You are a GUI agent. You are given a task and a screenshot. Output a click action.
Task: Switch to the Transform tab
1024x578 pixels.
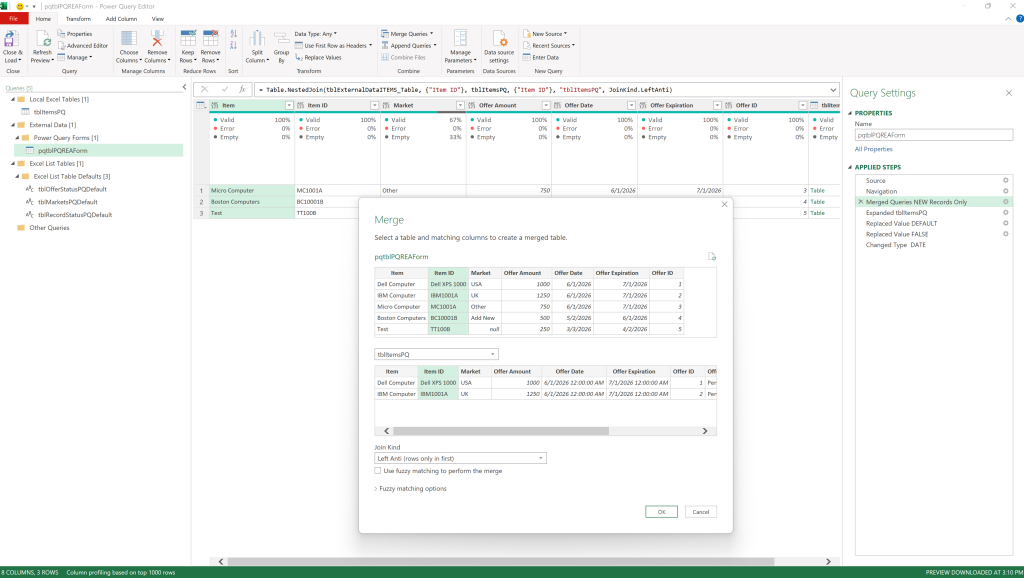click(78, 19)
